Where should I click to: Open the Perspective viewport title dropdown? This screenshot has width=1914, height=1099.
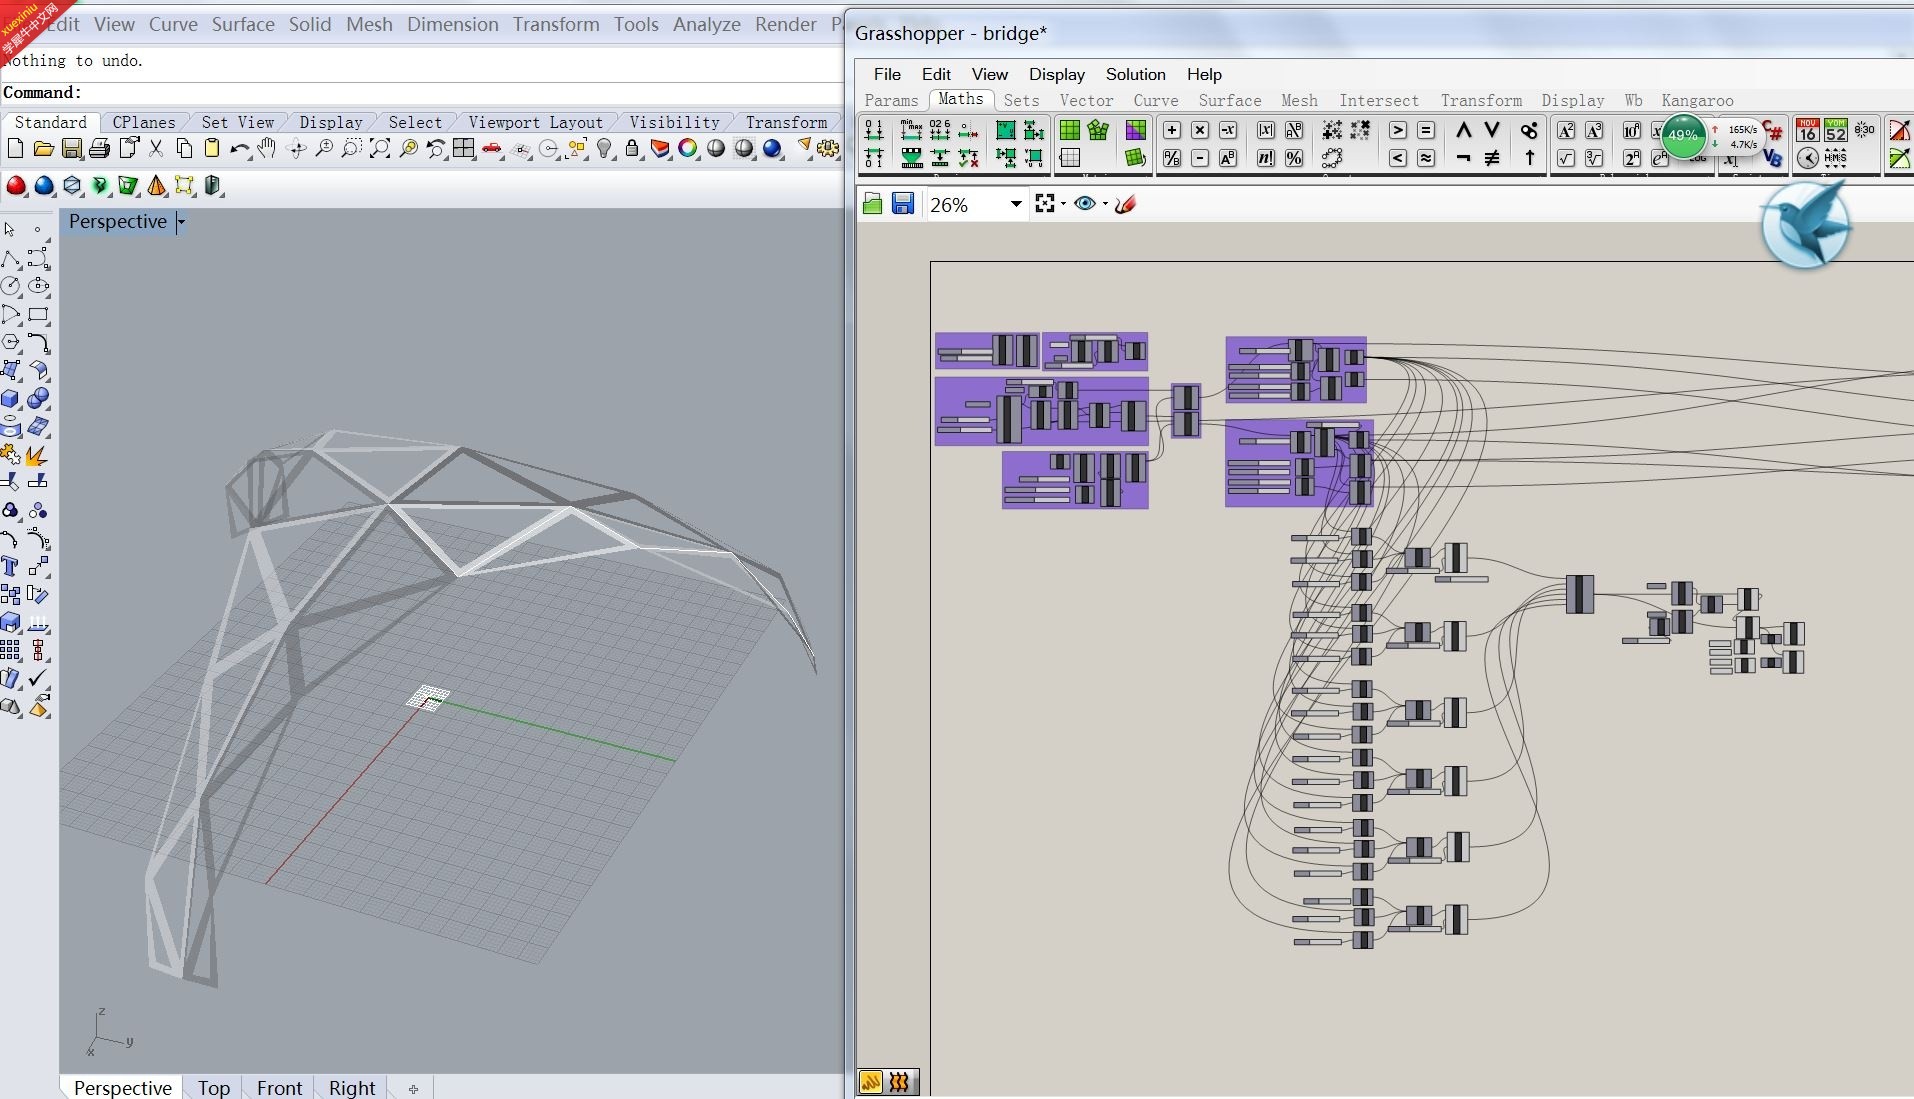point(181,222)
